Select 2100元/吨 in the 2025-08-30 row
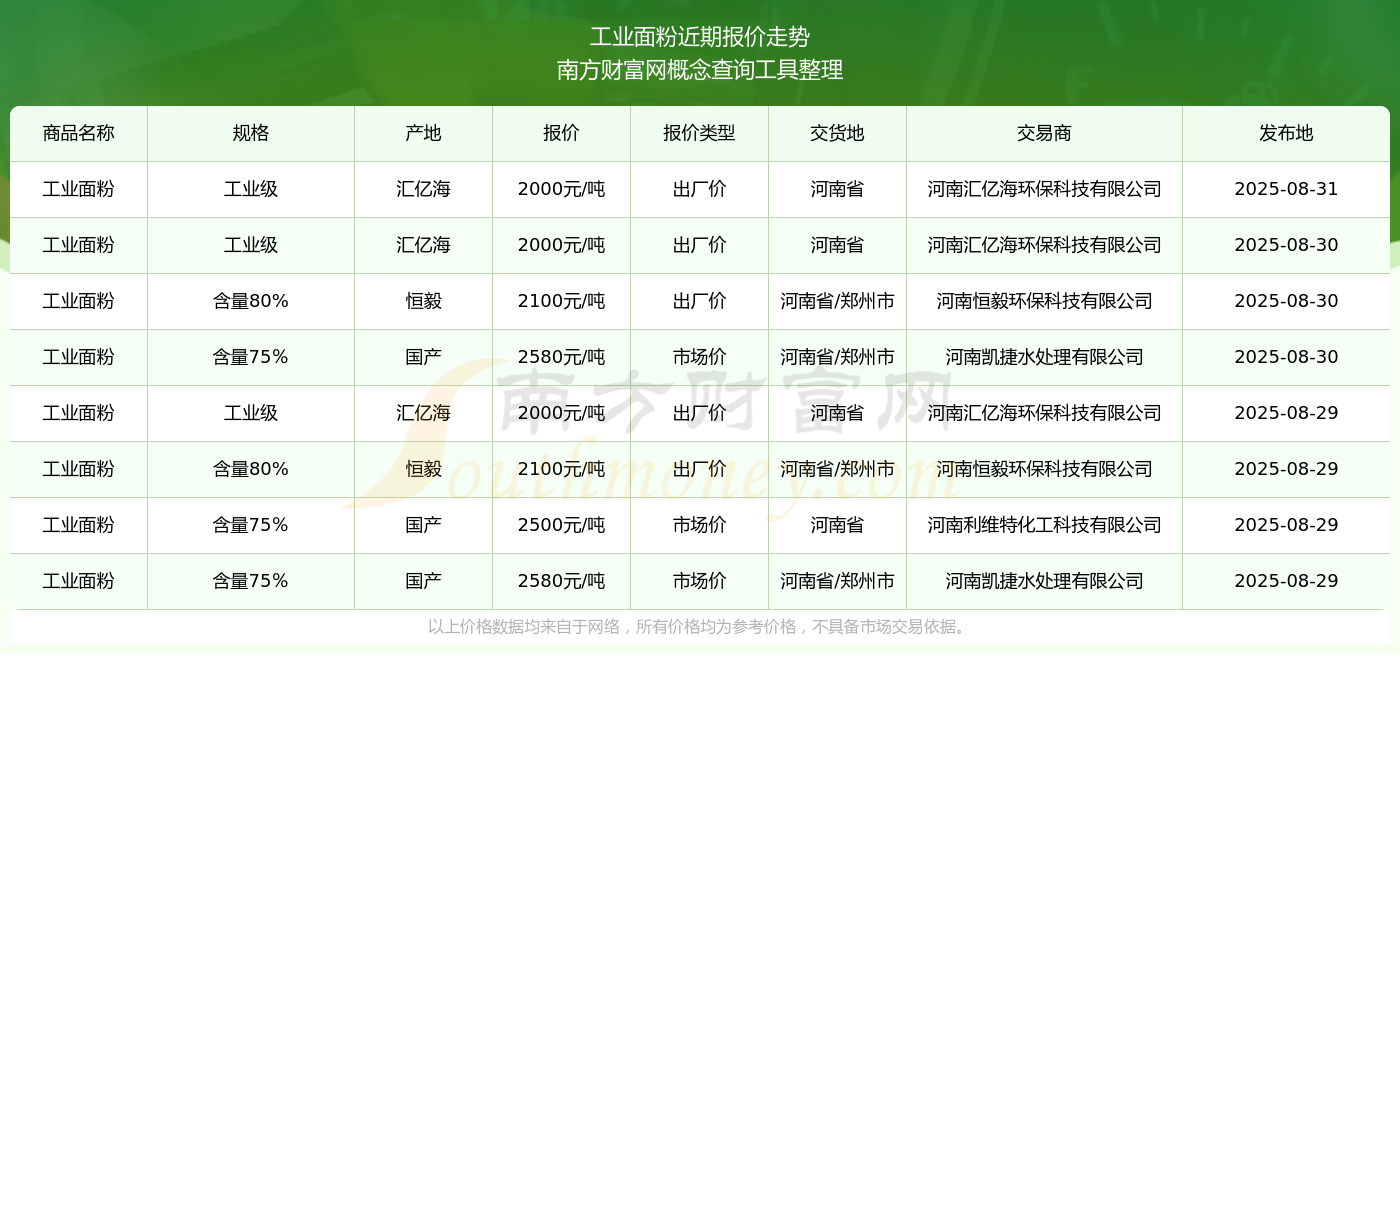 point(562,301)
